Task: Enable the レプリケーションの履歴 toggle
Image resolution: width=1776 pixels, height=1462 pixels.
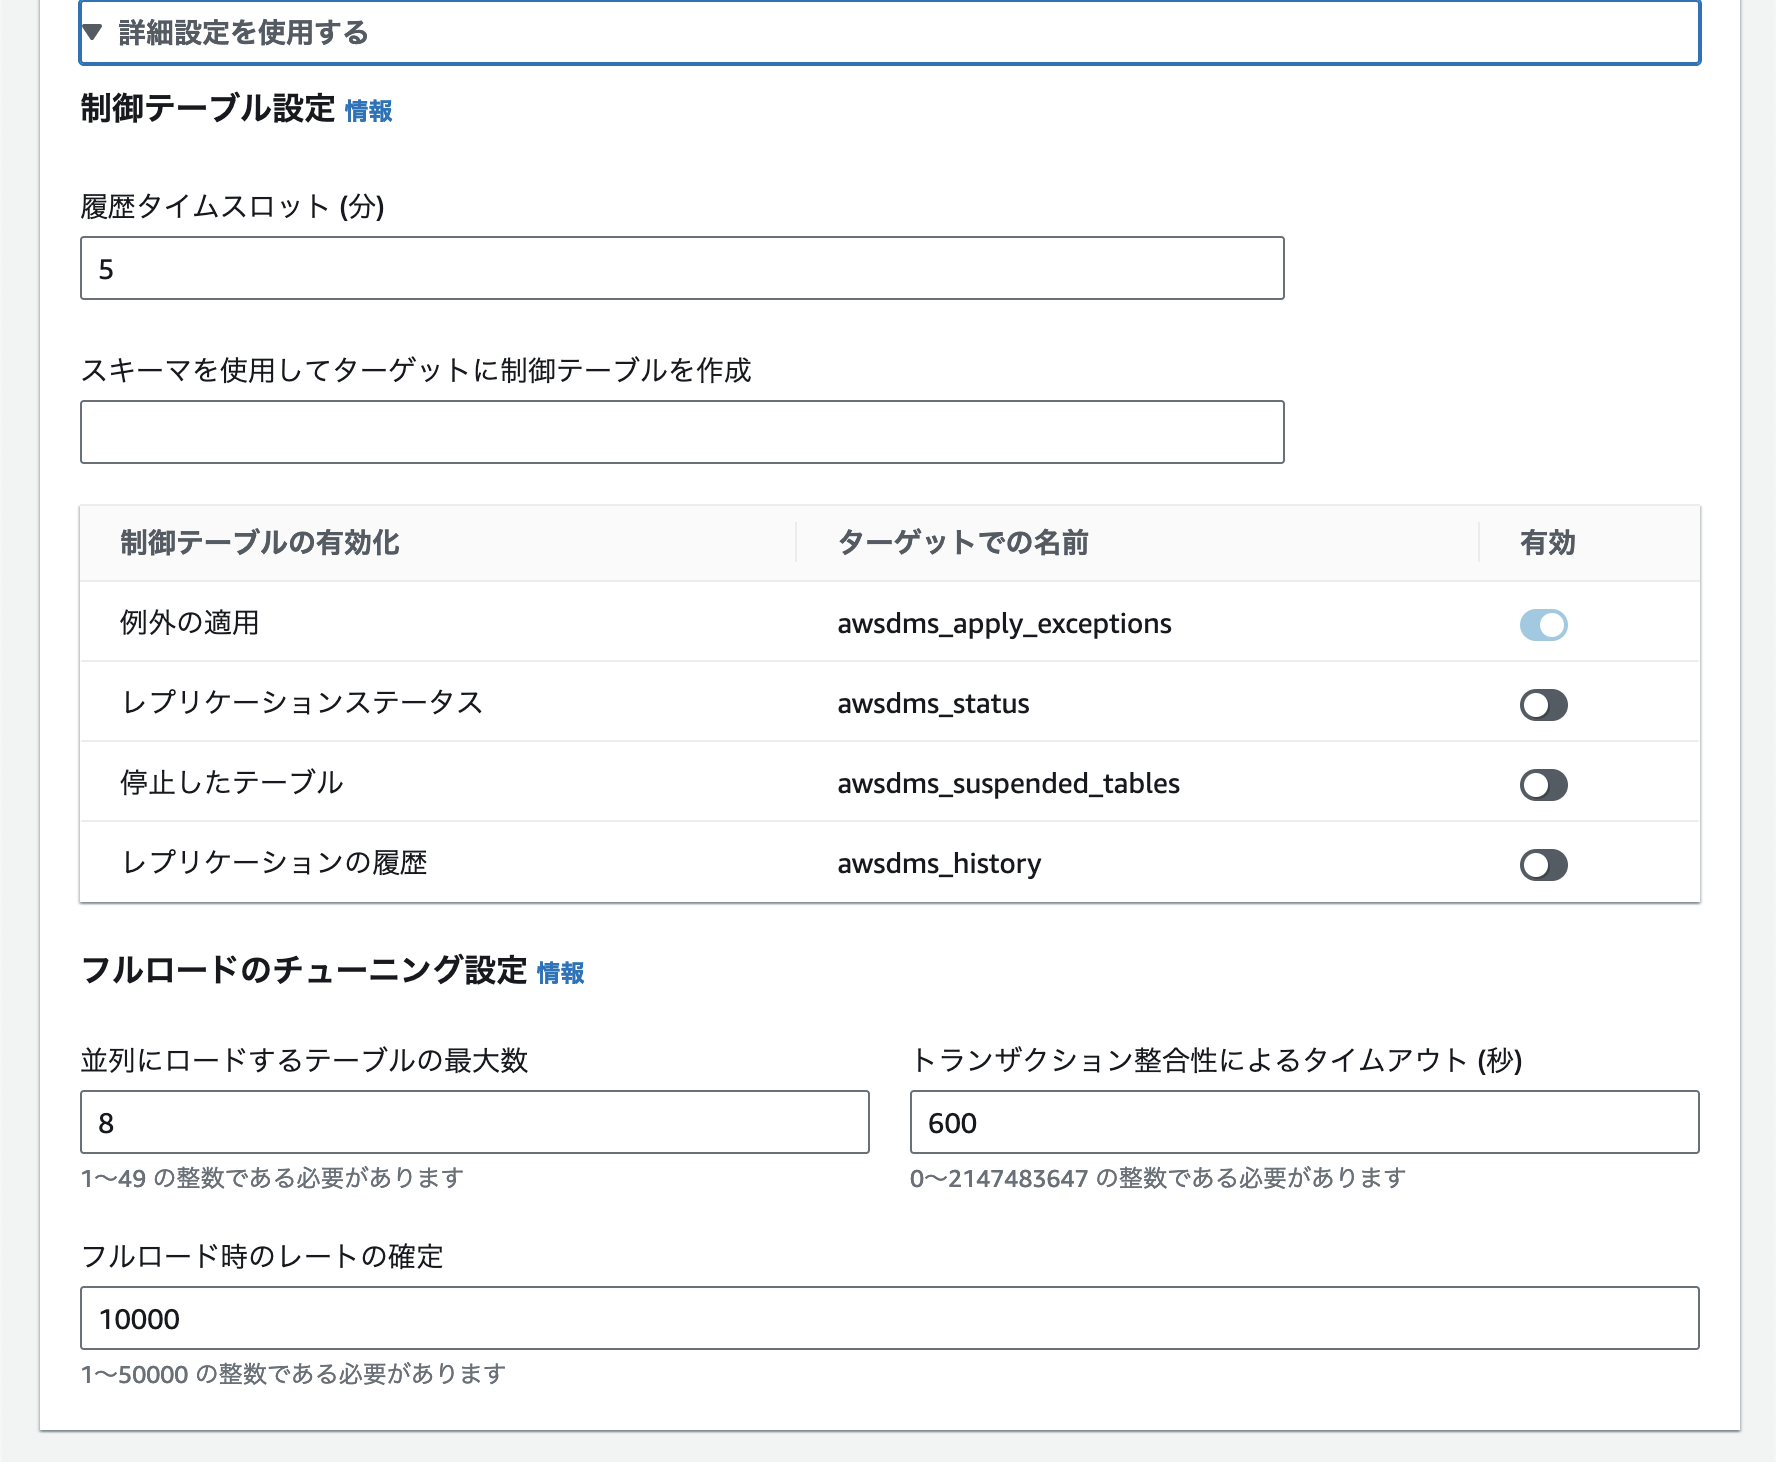Action: coord(1543,865)
